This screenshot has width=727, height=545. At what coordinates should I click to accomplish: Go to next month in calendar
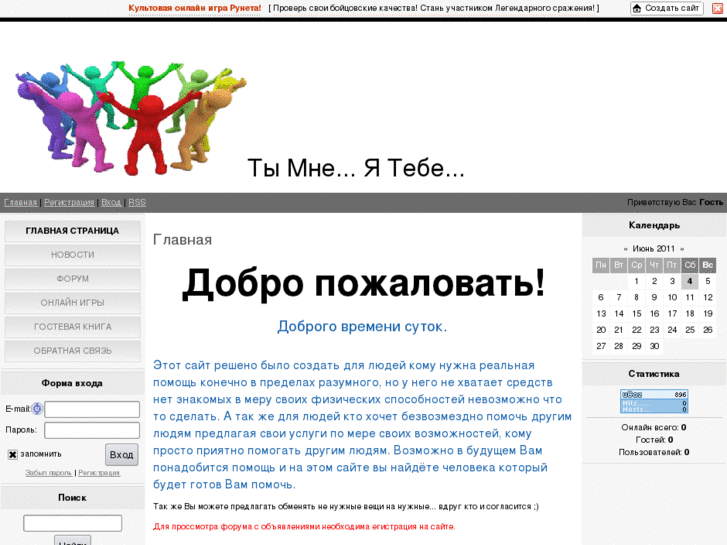point(682,249)
